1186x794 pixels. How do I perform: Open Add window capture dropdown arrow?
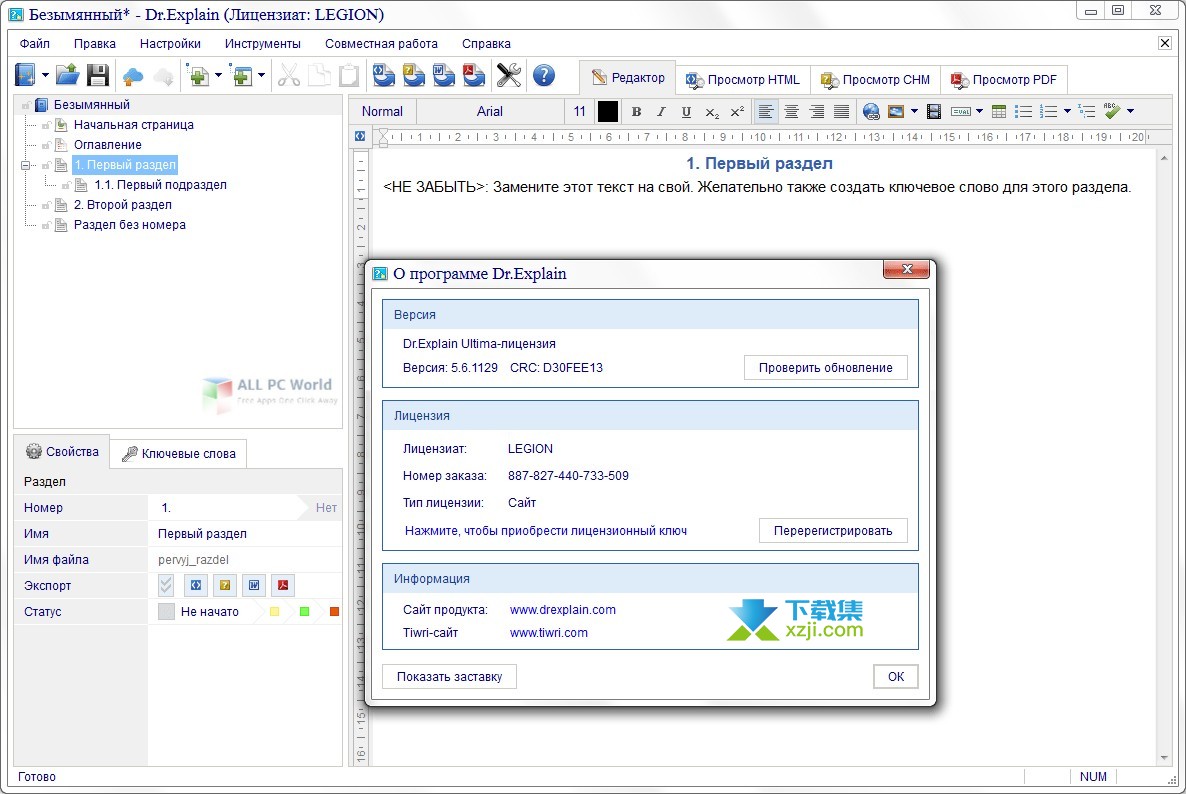point(262,76)
